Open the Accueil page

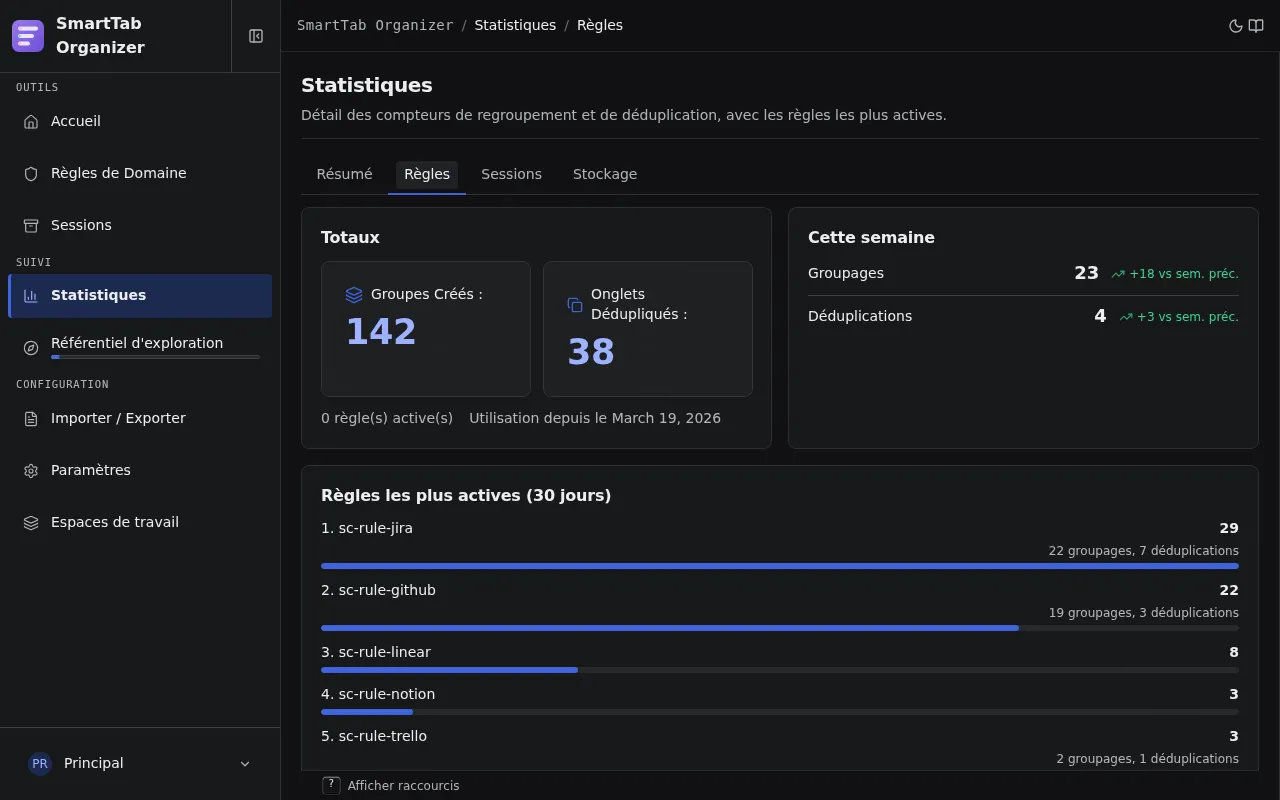pyautogui.click(x=140, y=122)
